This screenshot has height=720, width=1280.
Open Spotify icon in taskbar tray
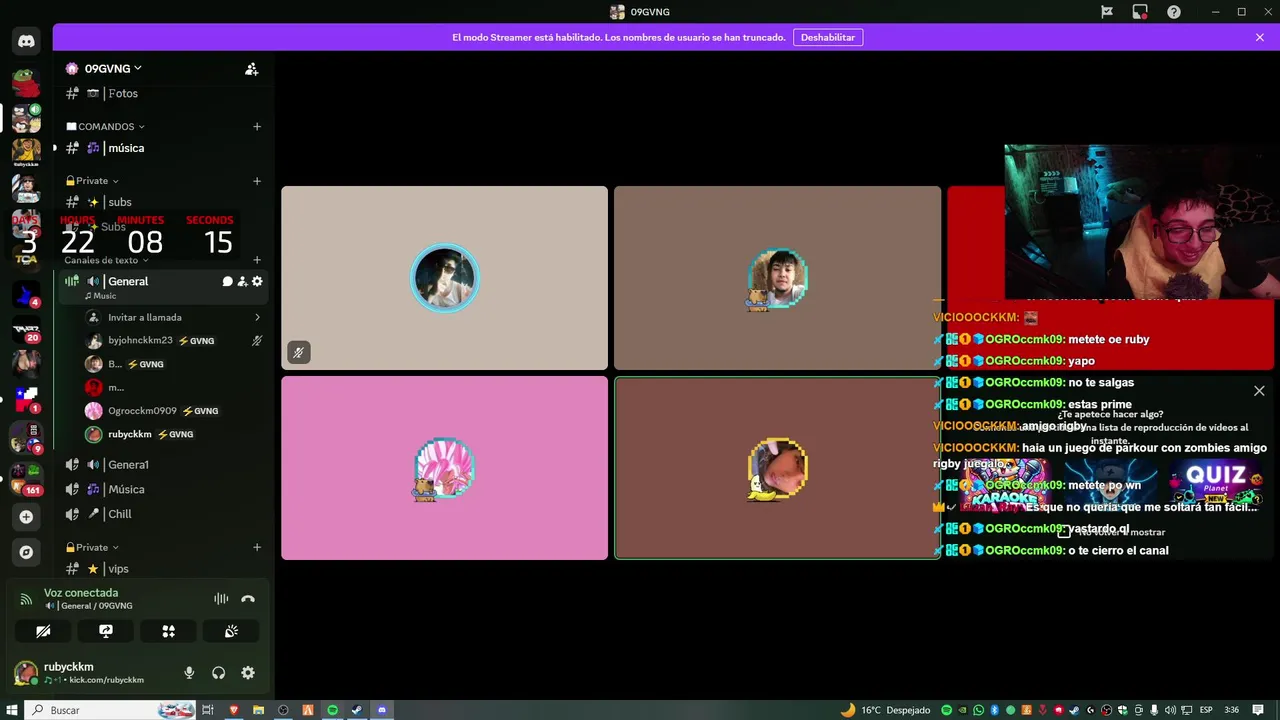point(947,710)
